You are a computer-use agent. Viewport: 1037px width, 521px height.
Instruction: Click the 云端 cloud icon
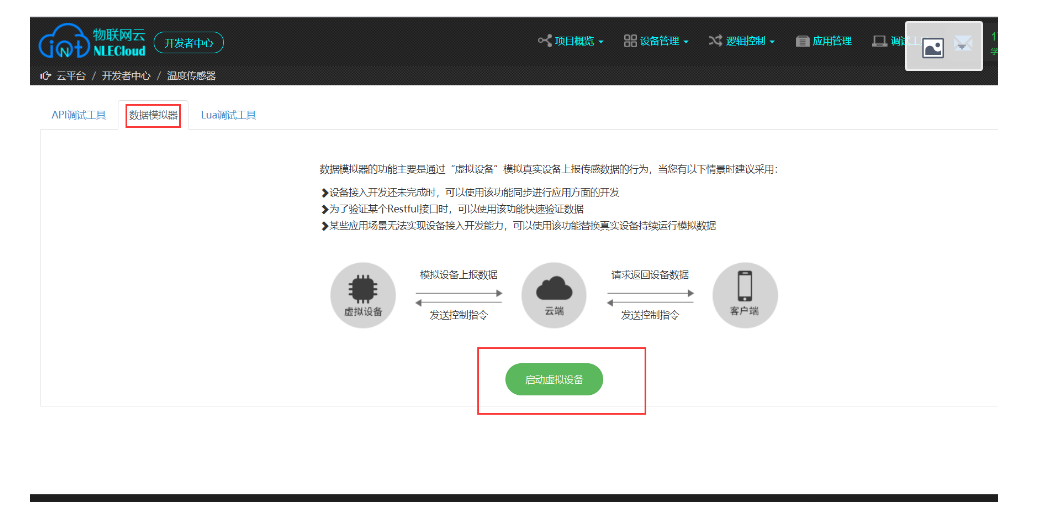554,289
